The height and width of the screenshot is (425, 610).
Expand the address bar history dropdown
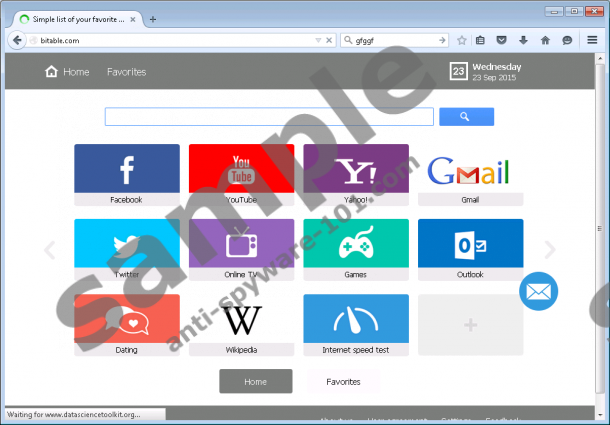pyautogui.click(x=318, y=41)
